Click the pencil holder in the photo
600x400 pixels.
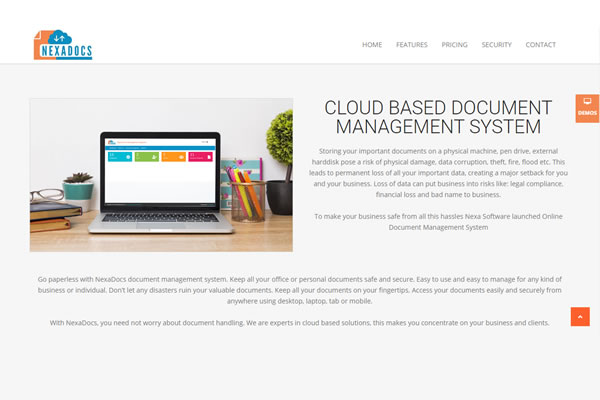click(245, 195)
